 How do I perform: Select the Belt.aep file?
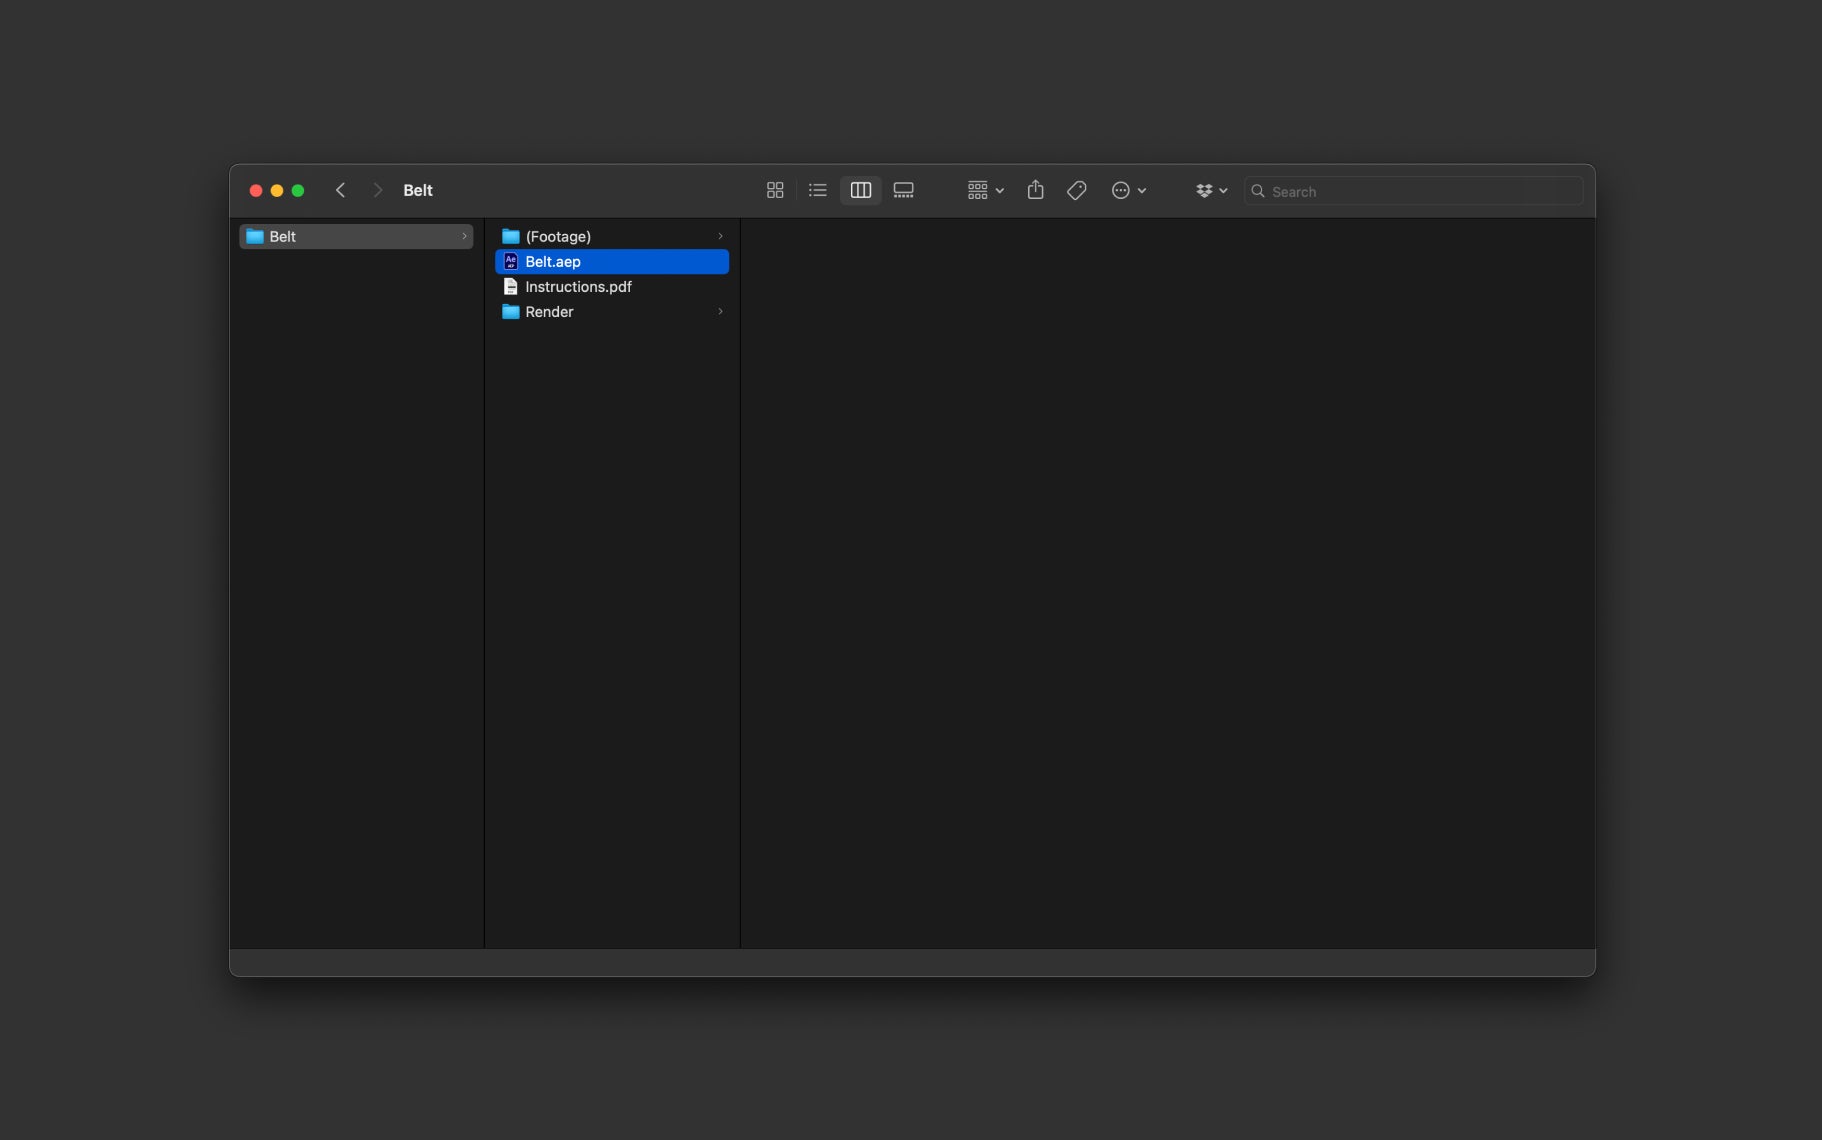[x=612, y=261]
